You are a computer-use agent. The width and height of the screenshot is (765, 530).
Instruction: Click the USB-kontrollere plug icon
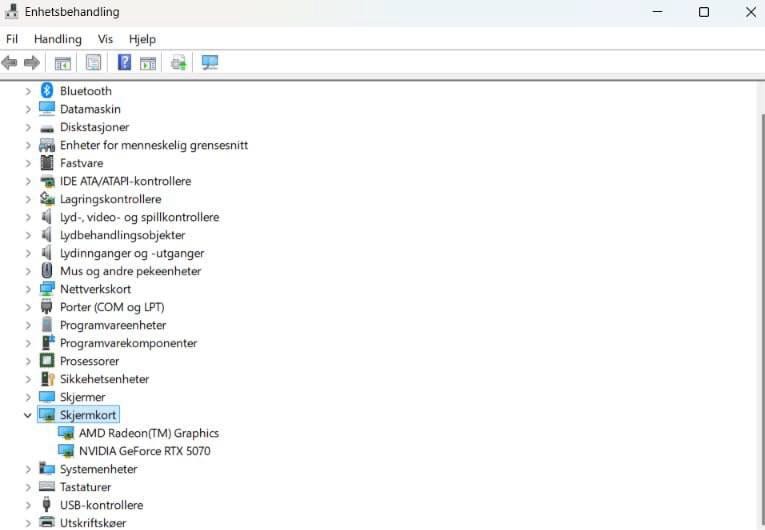47,504
